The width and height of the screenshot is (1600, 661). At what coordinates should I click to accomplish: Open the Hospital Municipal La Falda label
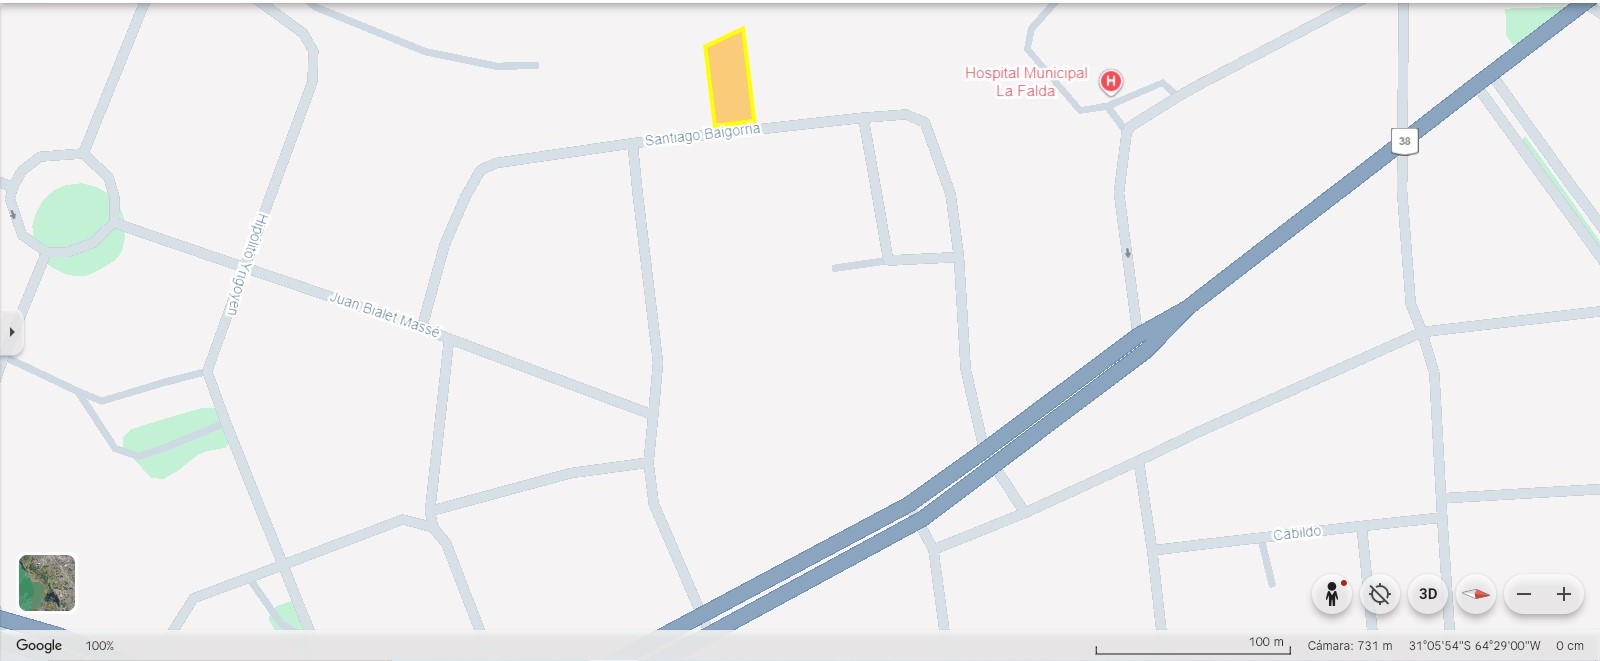[x=1026, y=81]
